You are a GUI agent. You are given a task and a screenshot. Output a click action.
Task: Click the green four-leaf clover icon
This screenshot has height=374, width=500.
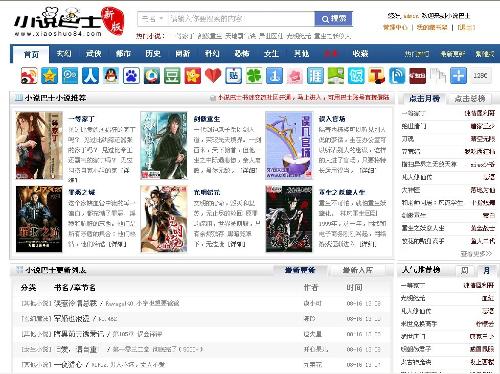(254, 76)
